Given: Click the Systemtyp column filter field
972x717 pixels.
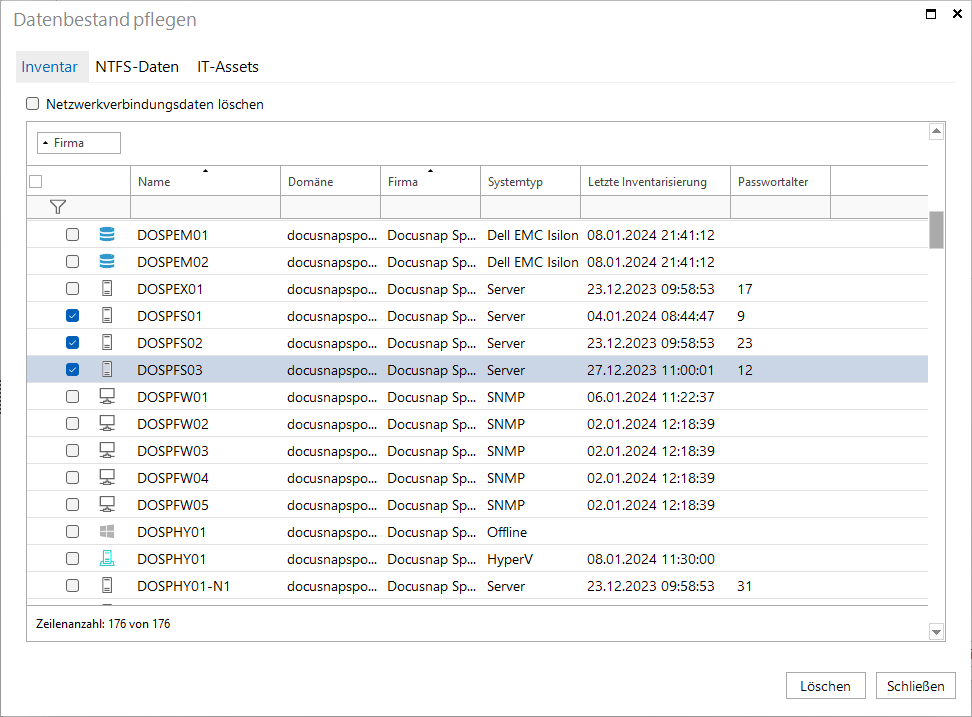Looking at the screenshot, I should coord(531,207).
